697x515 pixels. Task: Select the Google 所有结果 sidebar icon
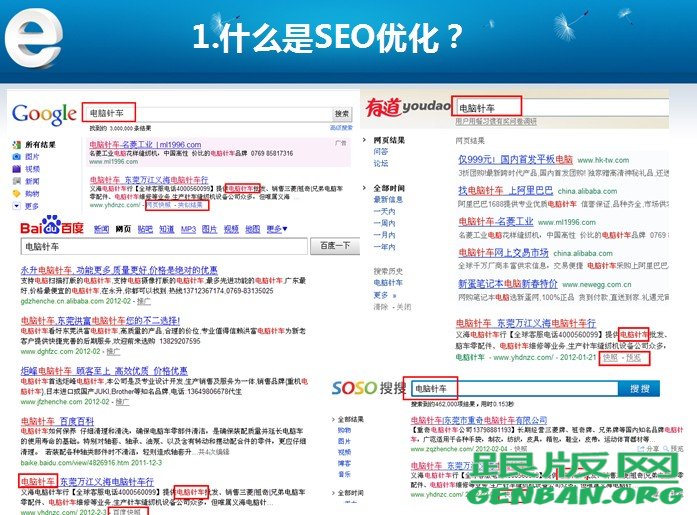click(17, 144)
